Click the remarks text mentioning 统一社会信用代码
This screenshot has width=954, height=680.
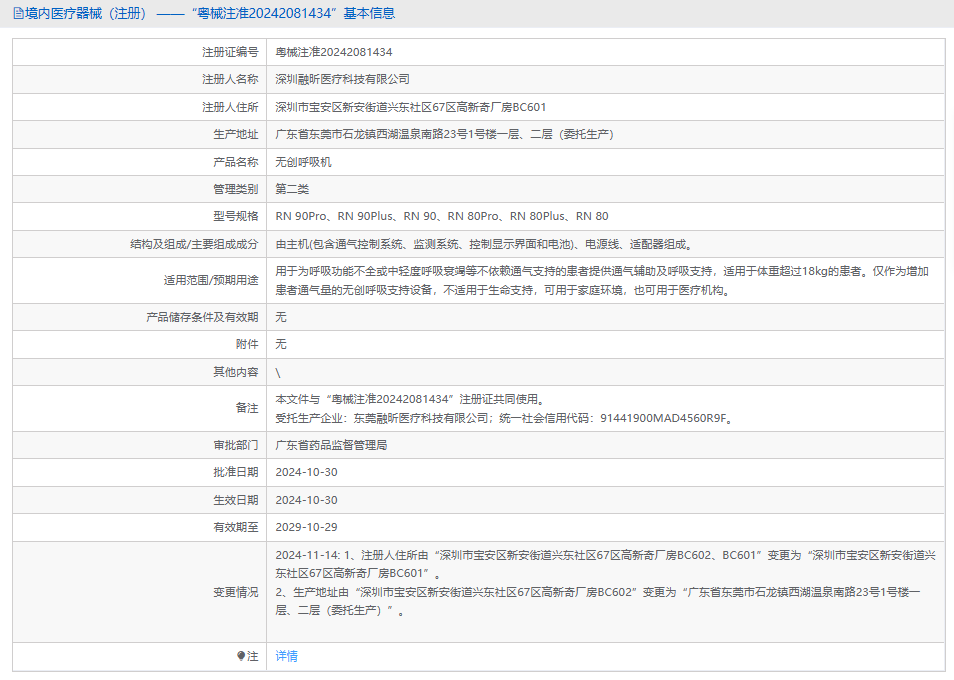[504, 418]
